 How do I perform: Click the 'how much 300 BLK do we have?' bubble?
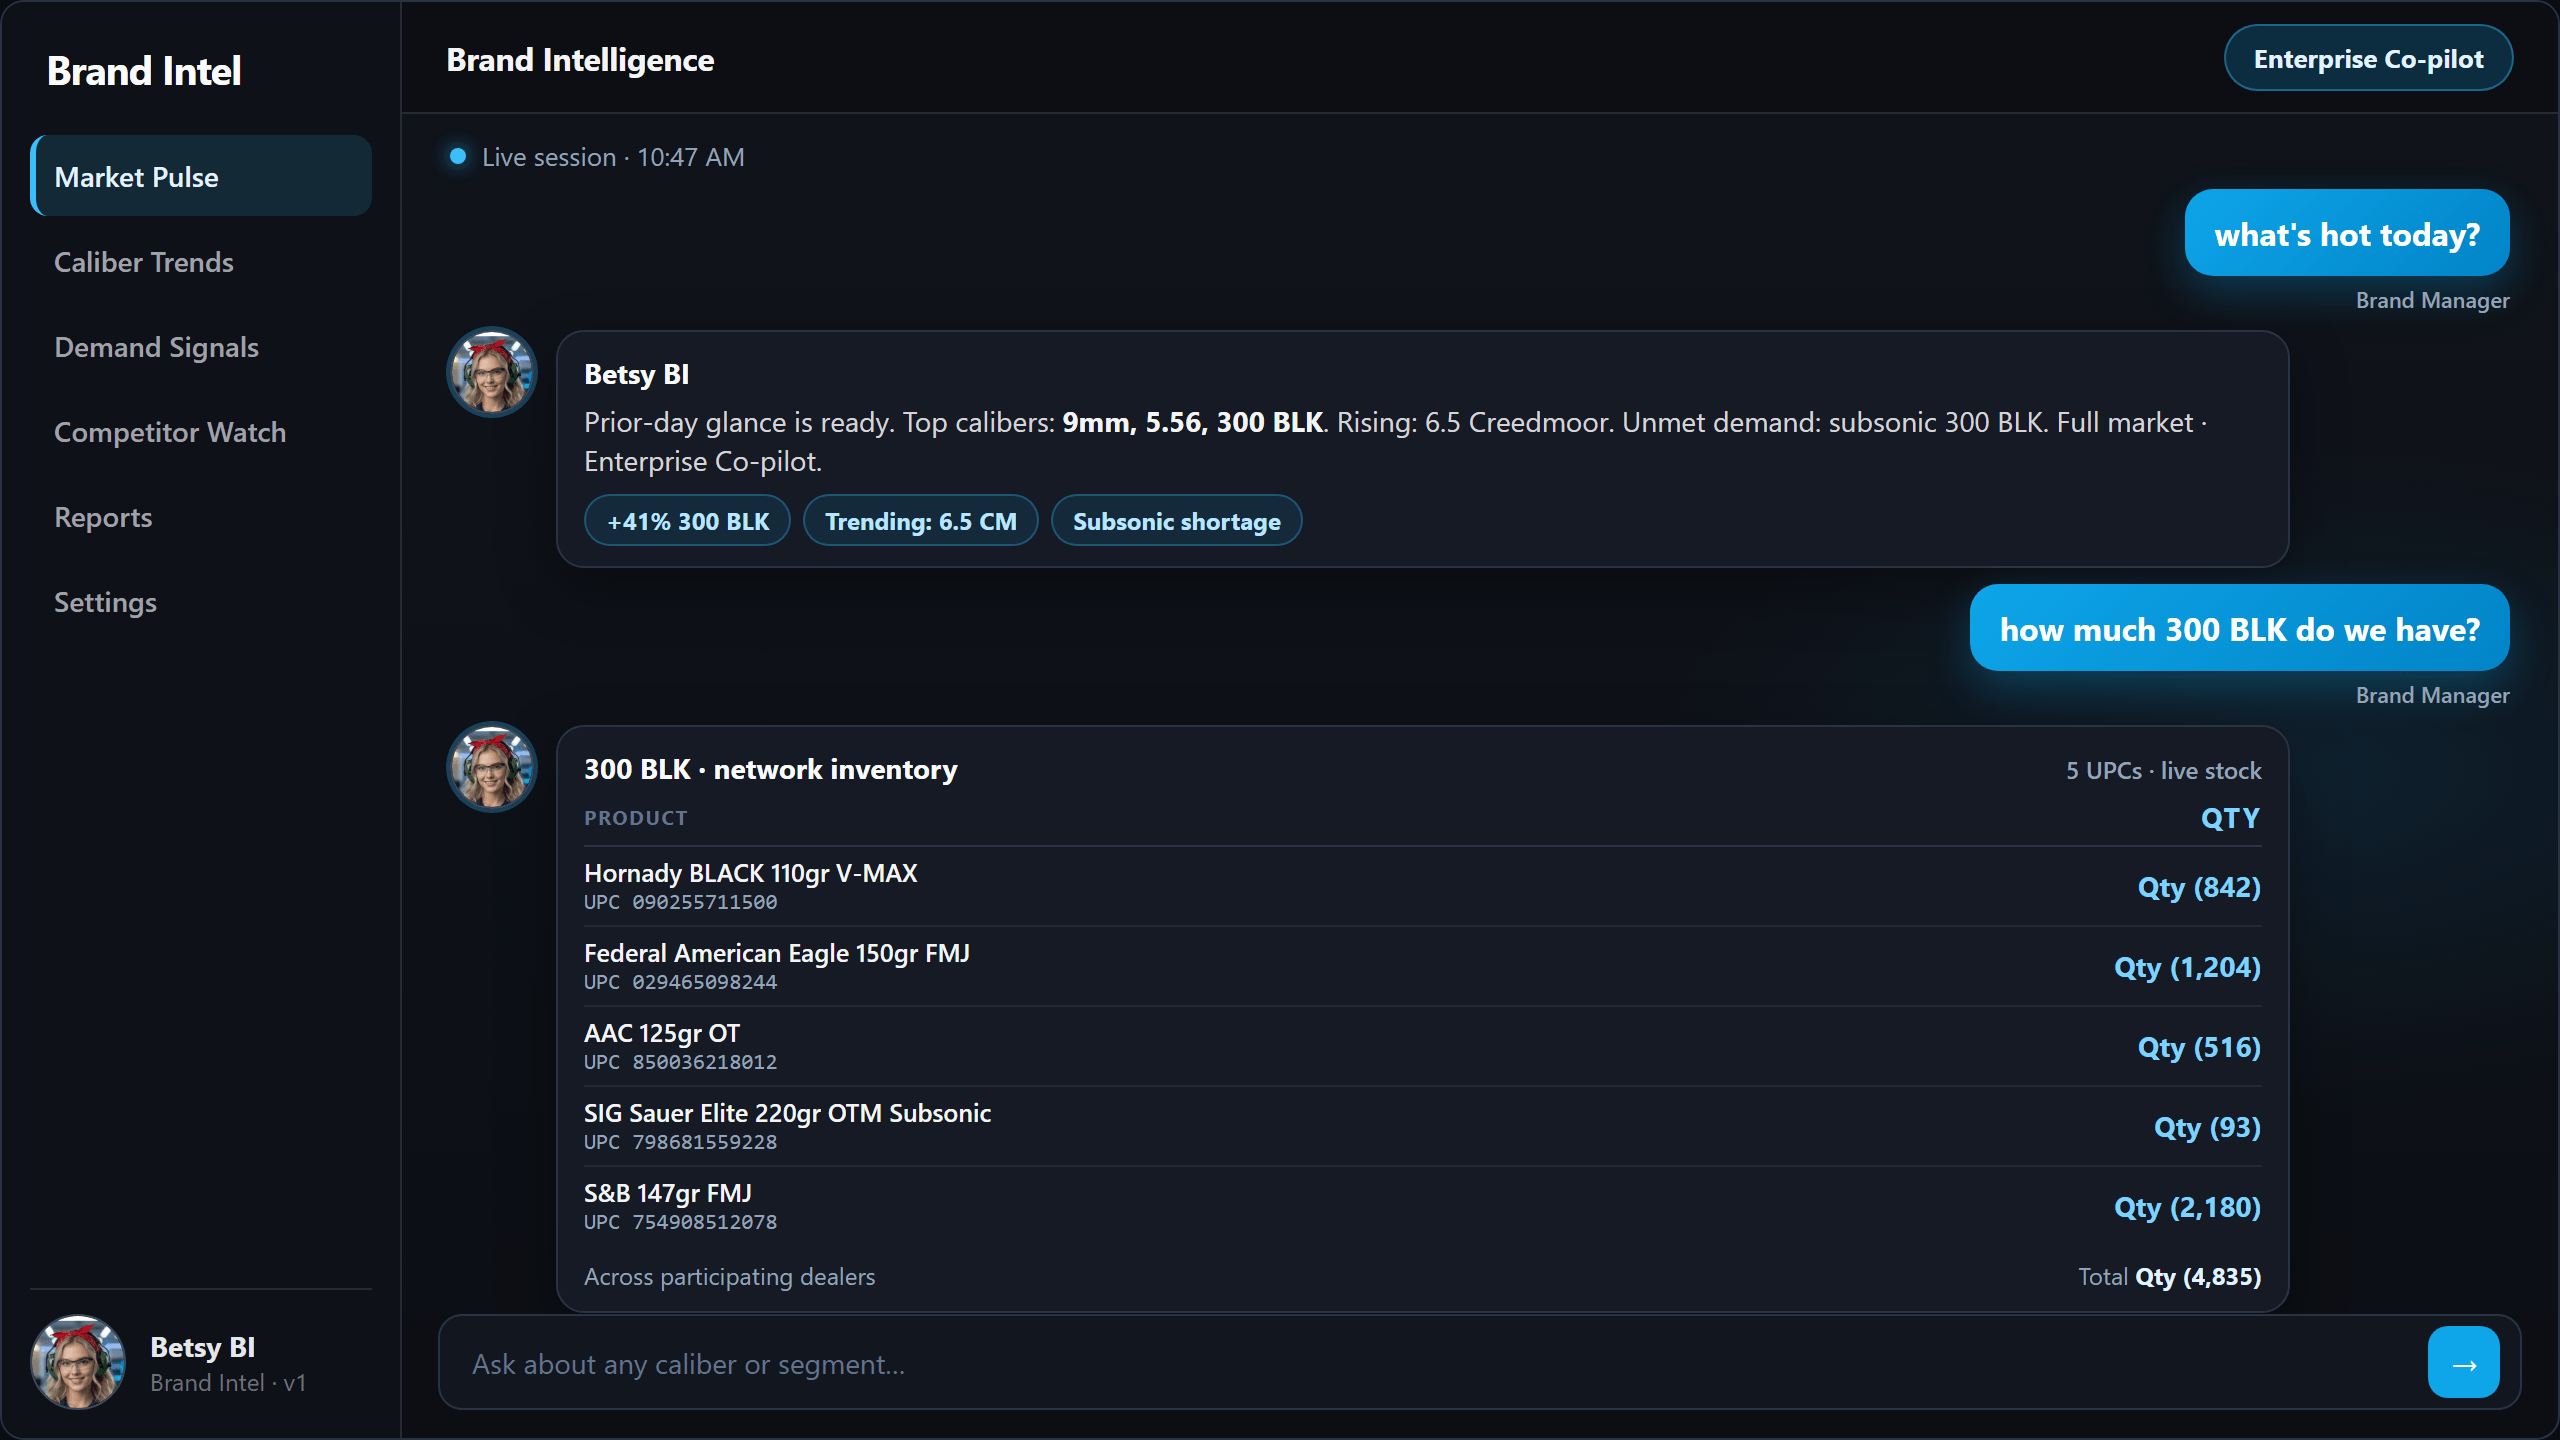pos(2240,629)
